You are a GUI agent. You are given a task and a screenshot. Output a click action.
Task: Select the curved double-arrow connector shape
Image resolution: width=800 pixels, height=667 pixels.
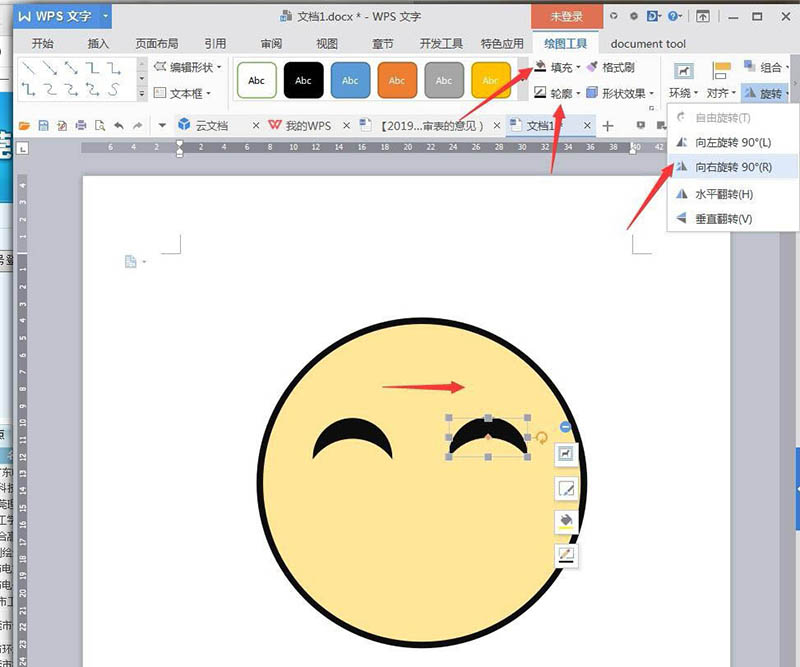(92, 90)
